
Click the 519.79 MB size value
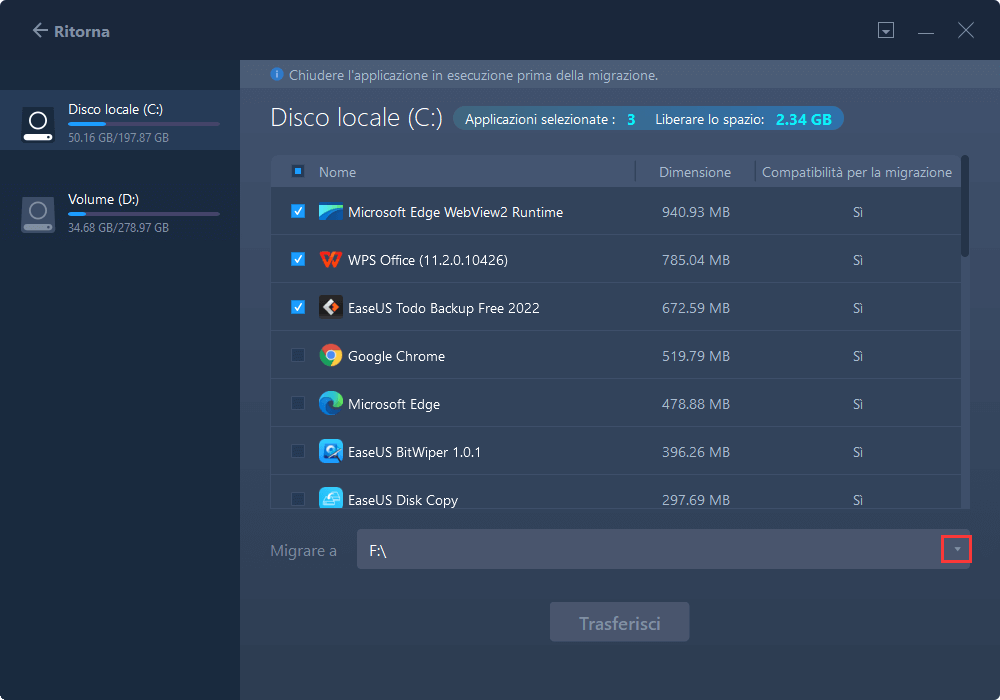pyautogui.click(x=695, y=356)
